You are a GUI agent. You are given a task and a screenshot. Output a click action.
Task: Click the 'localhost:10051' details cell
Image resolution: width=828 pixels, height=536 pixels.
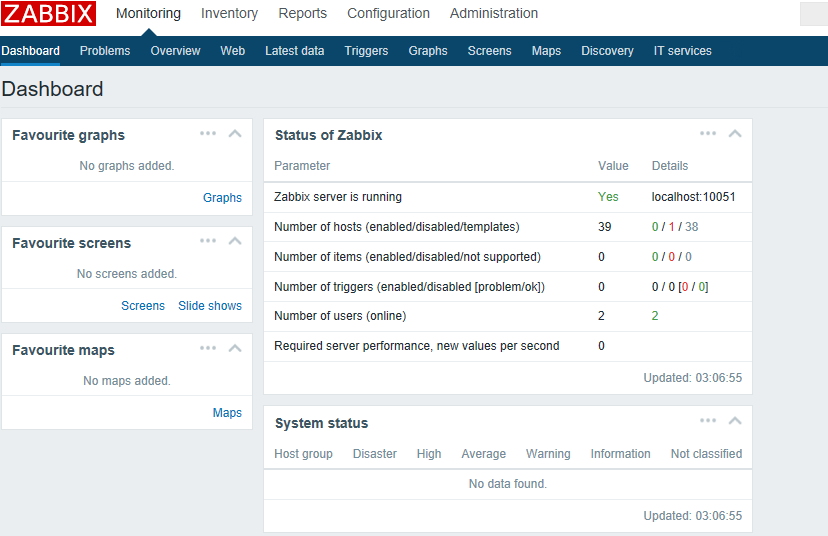tap(693, 197)
